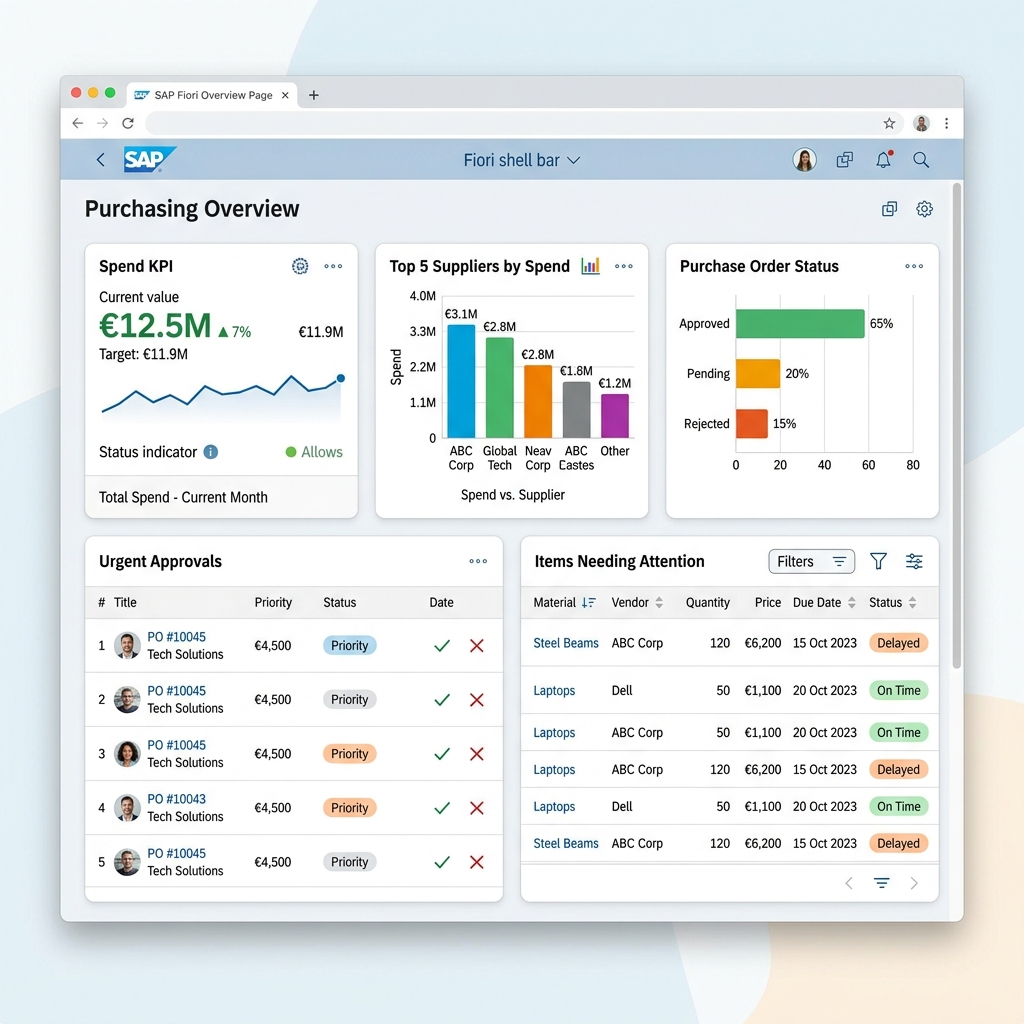Open Steel Beams link in first row
Image resolution: width=1024 pixels, height=1024 pixels.
(566, 643)
